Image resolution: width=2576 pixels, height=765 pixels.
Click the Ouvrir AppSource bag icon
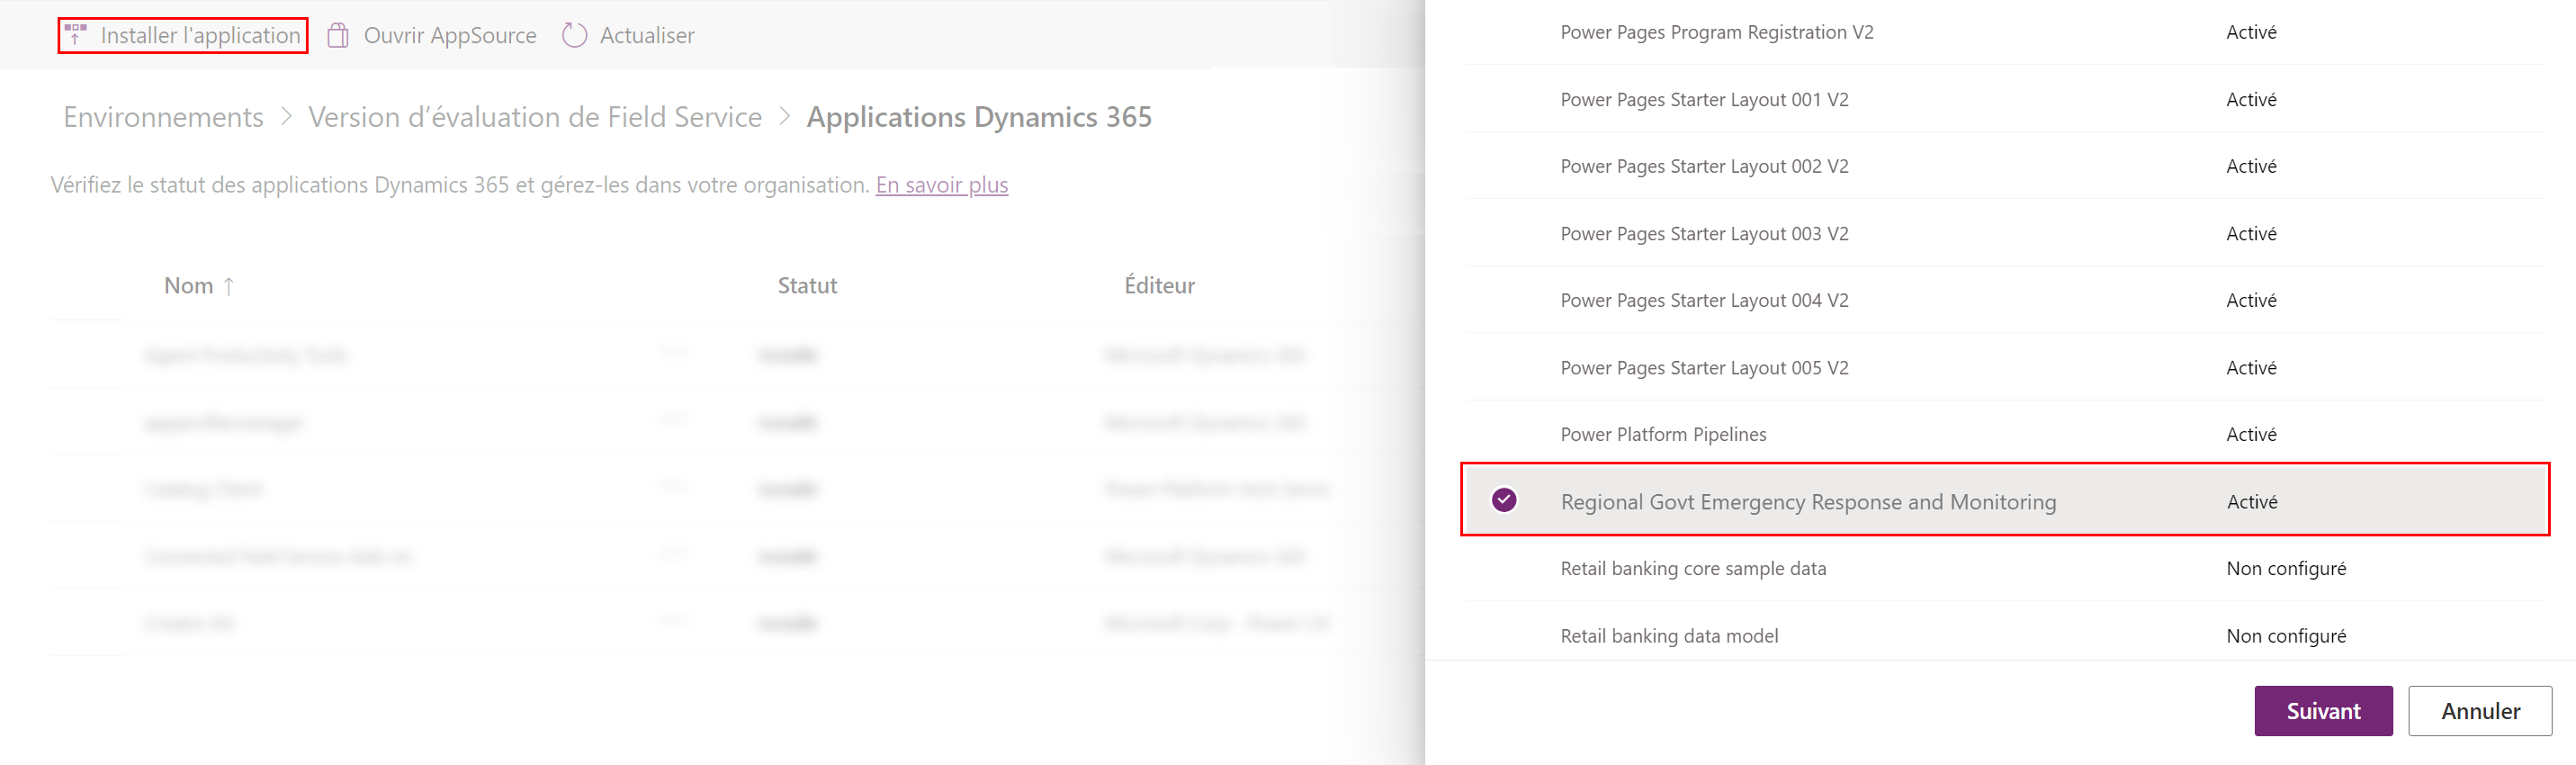338,35
